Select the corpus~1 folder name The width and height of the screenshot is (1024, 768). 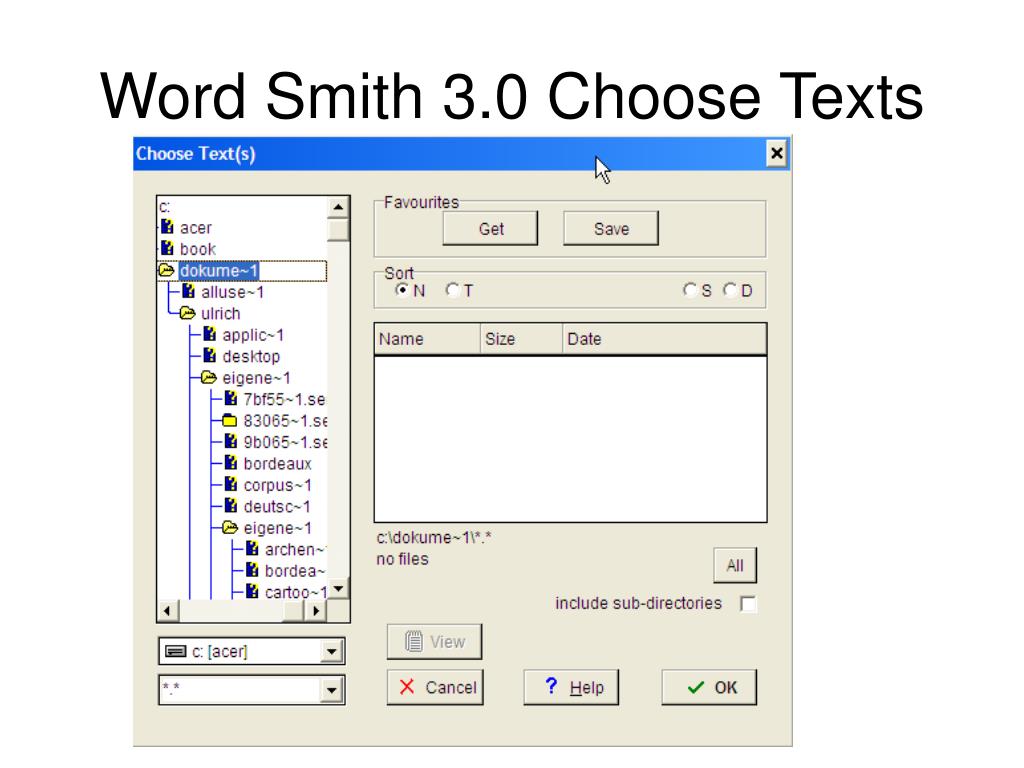coord(278,485)
